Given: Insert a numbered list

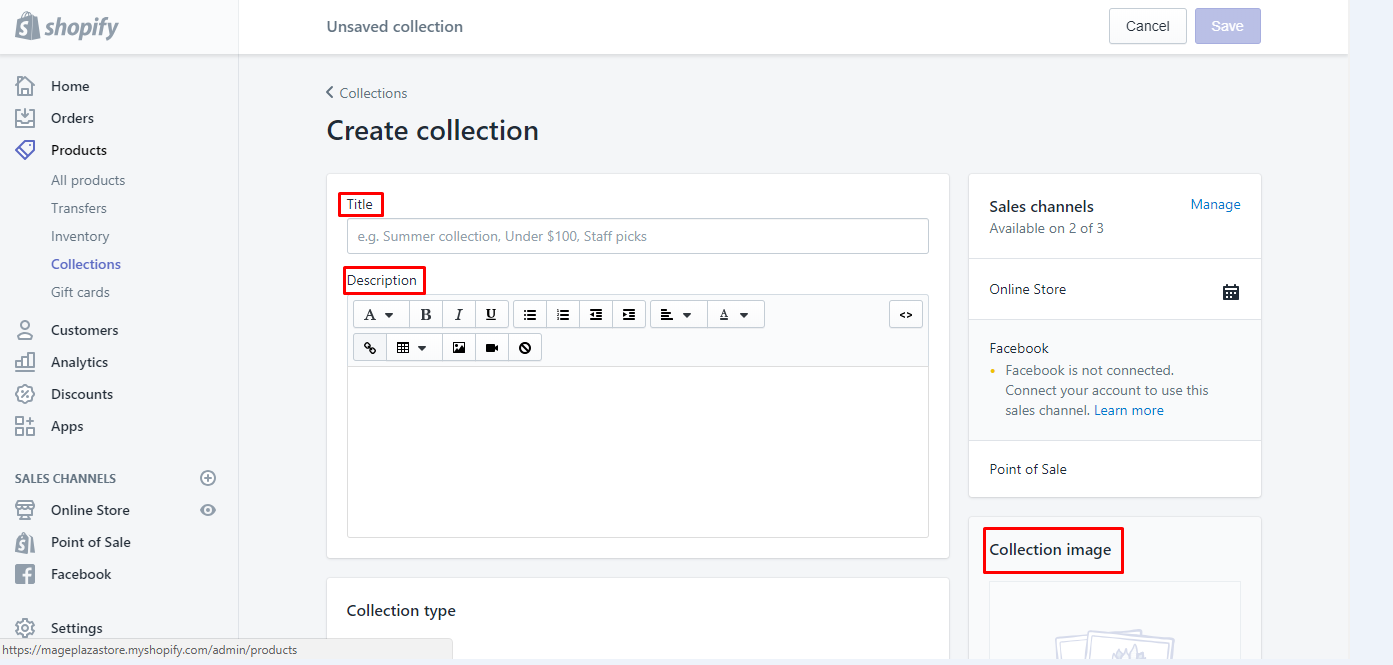Looking at the screenshot, I should tap(563, 314).
